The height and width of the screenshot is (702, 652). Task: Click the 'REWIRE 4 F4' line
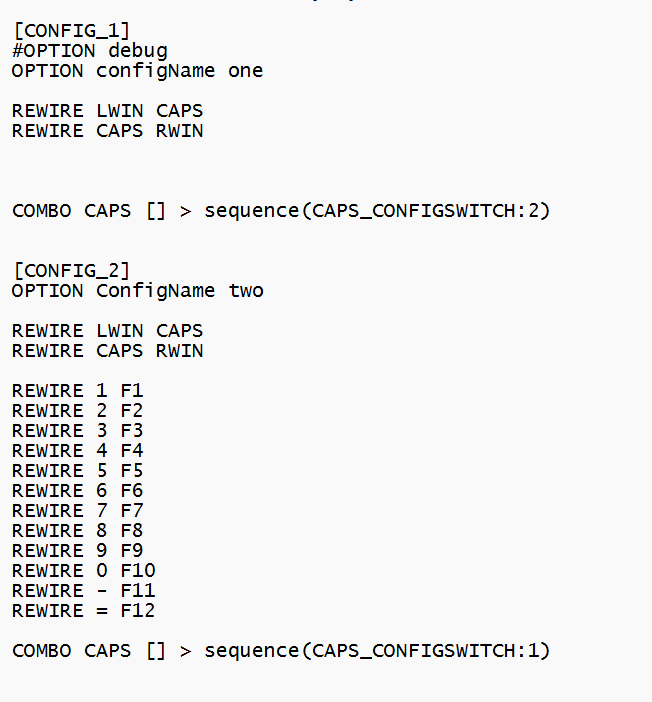click(x=77, y=450)
